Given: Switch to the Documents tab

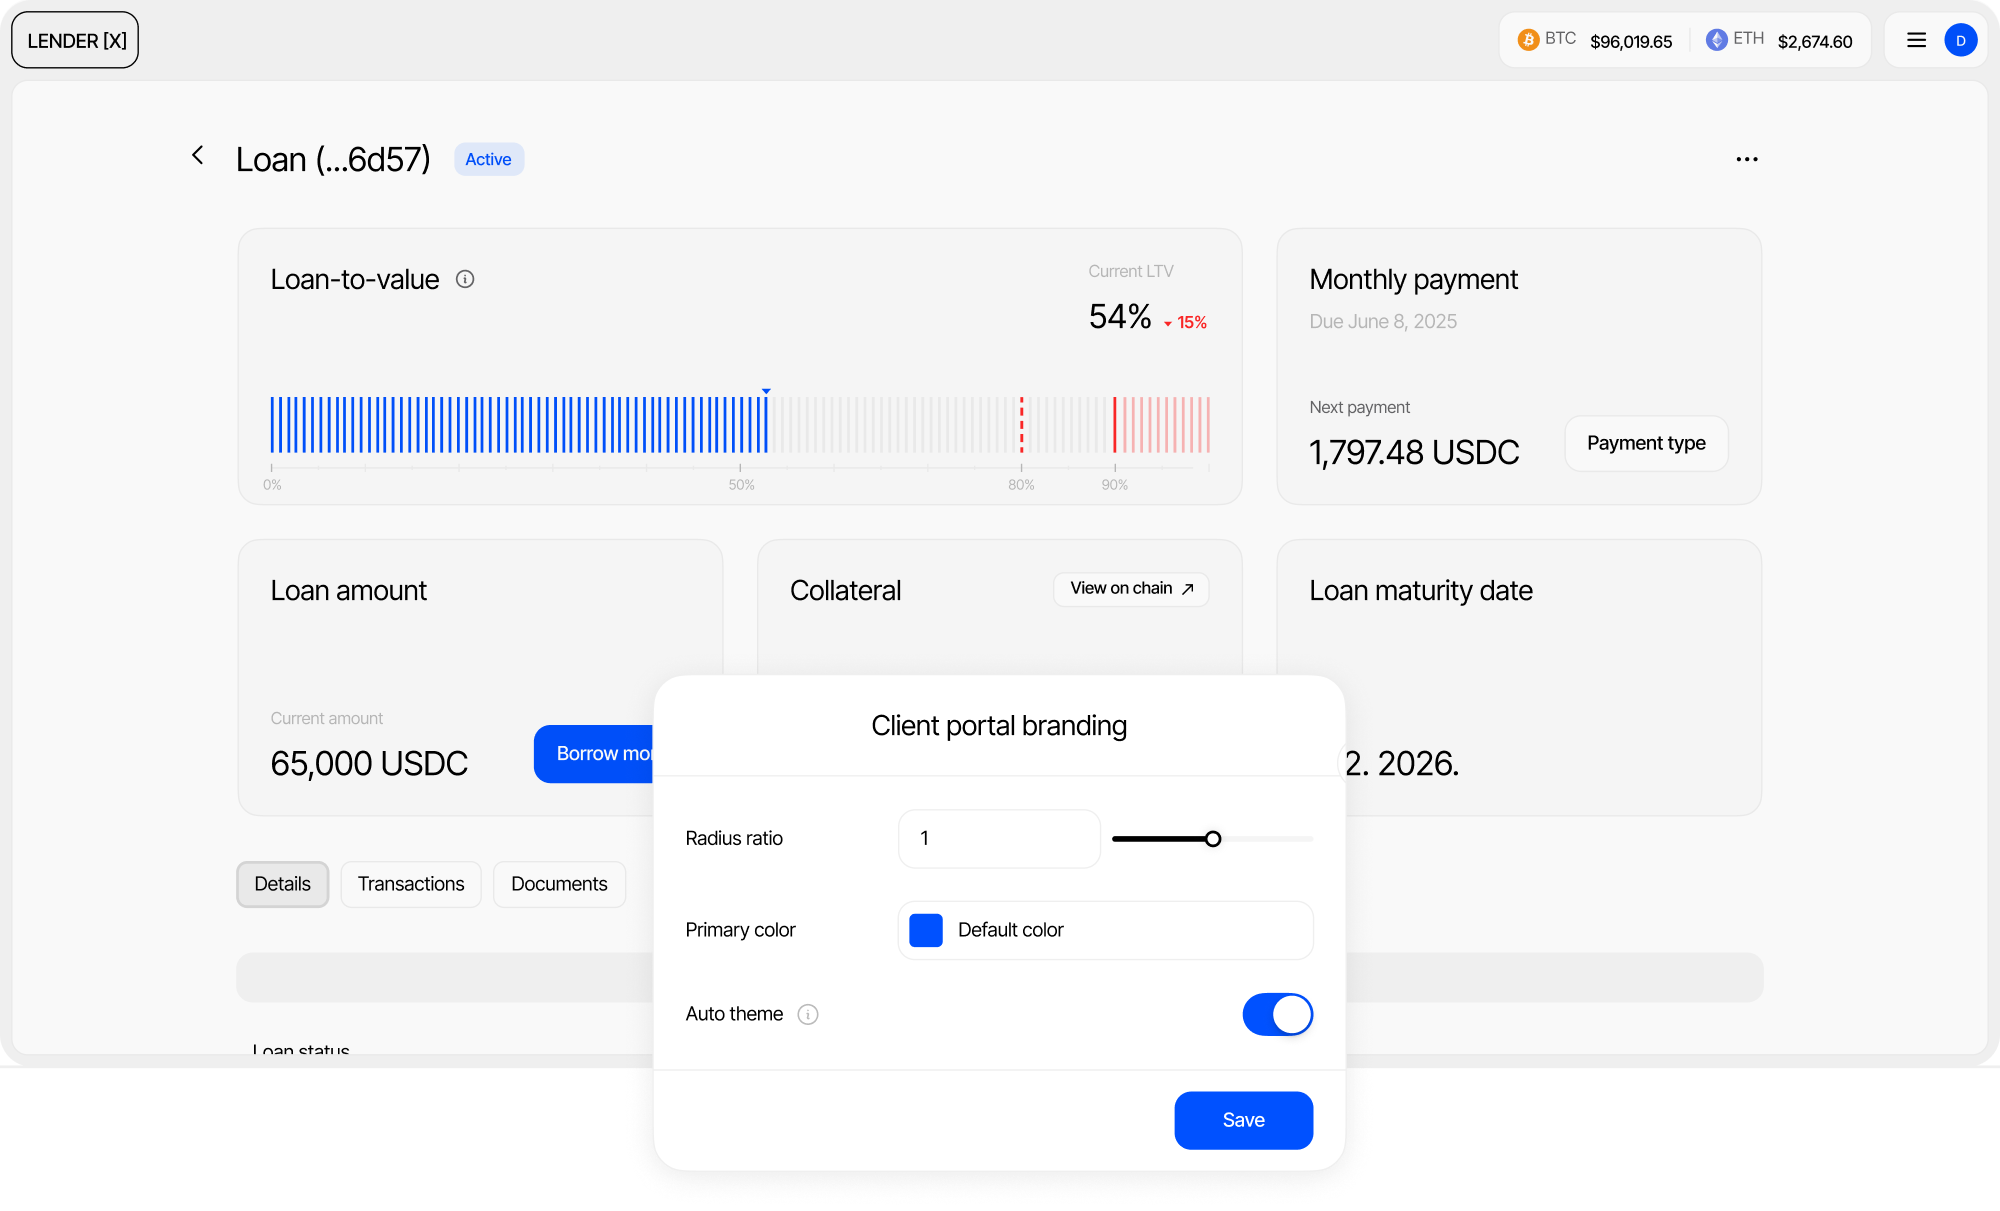Looking at the screenshot, I should (559, 884).
